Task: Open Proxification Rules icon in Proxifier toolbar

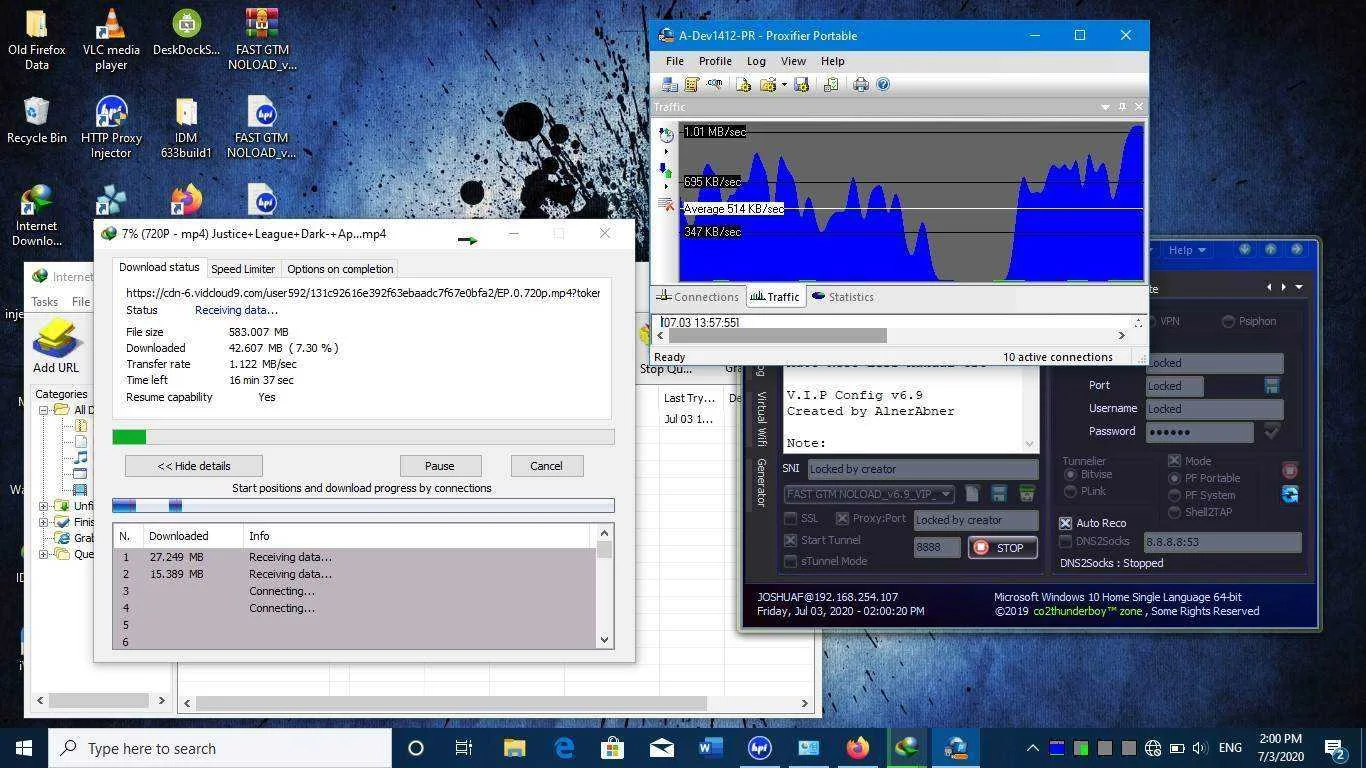Action: tap(691, 85)
